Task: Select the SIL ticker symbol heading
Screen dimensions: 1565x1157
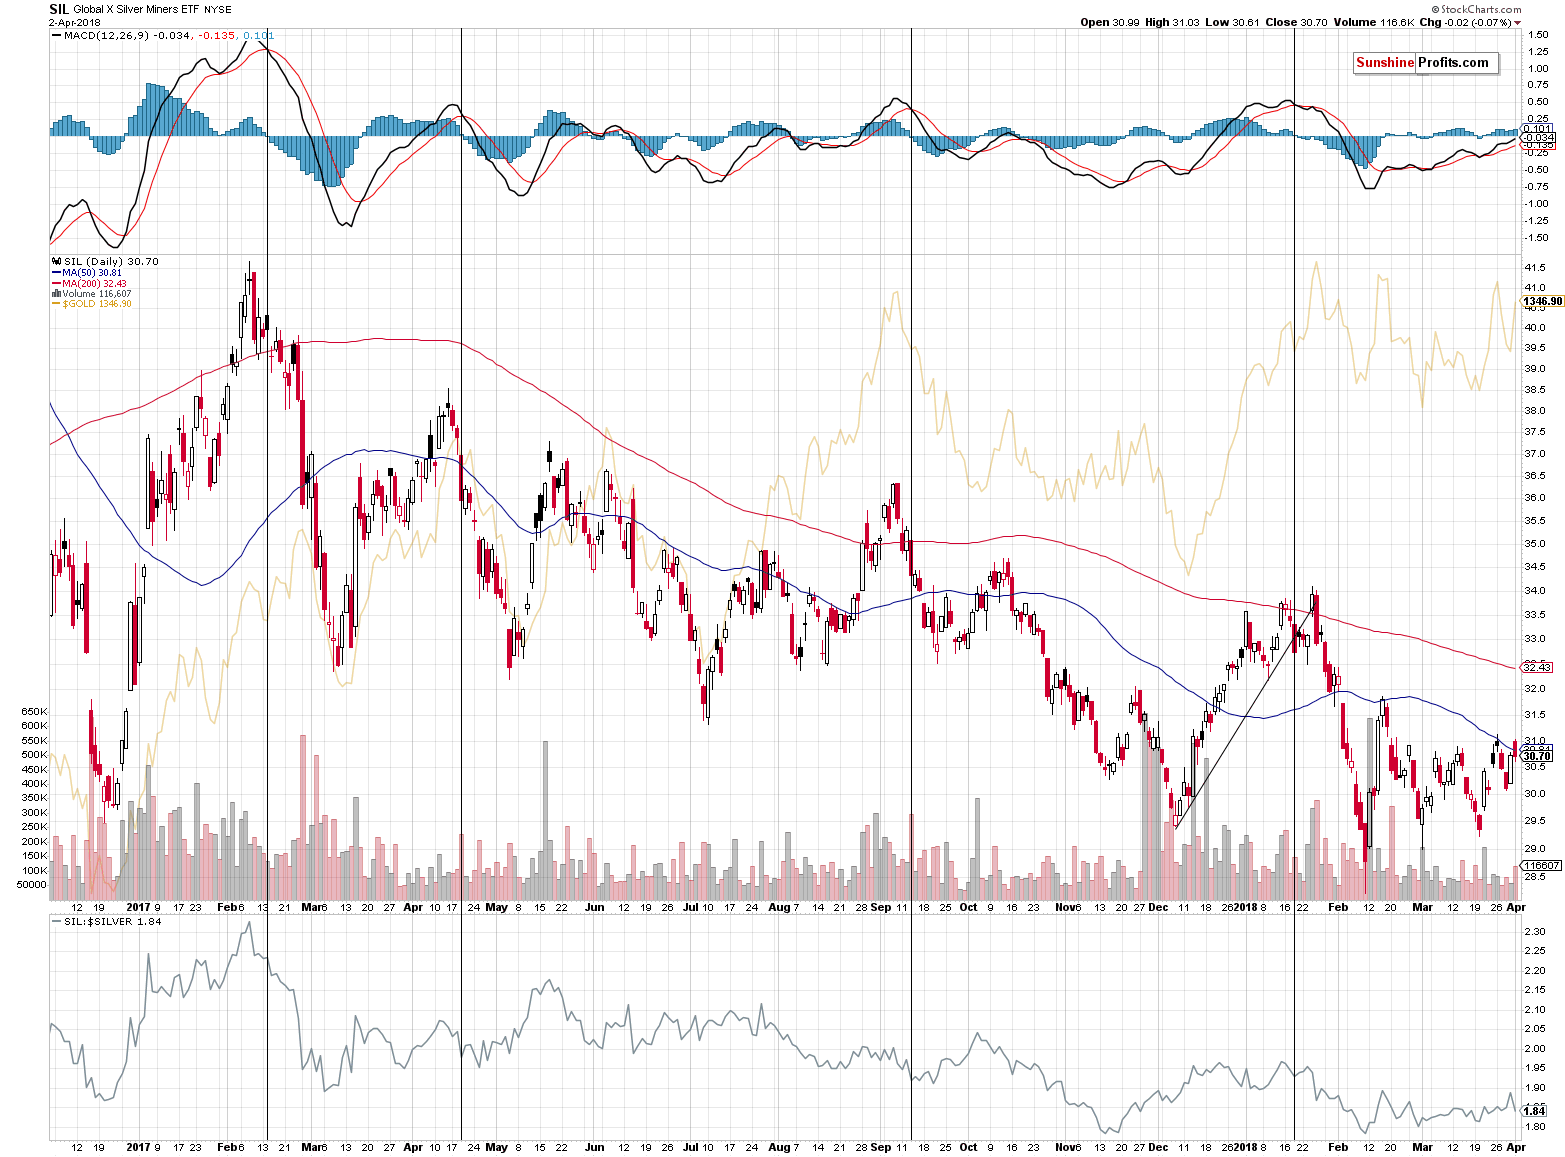Action: click(x=59, y=9)
